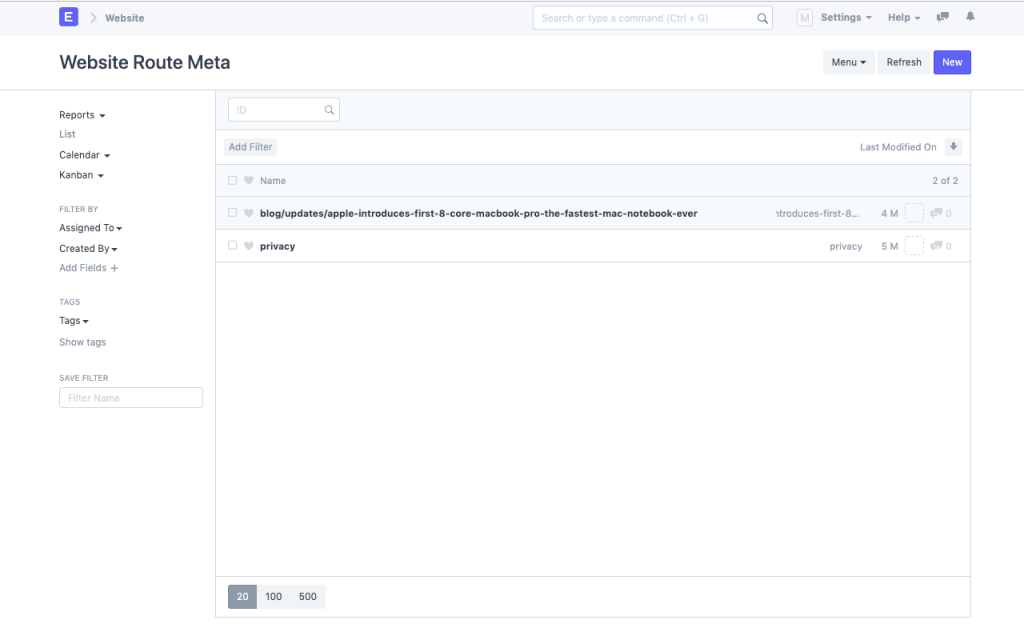Set page size to 100 rows
Screen dimensions: 1024x640
(x=274, y=597)
